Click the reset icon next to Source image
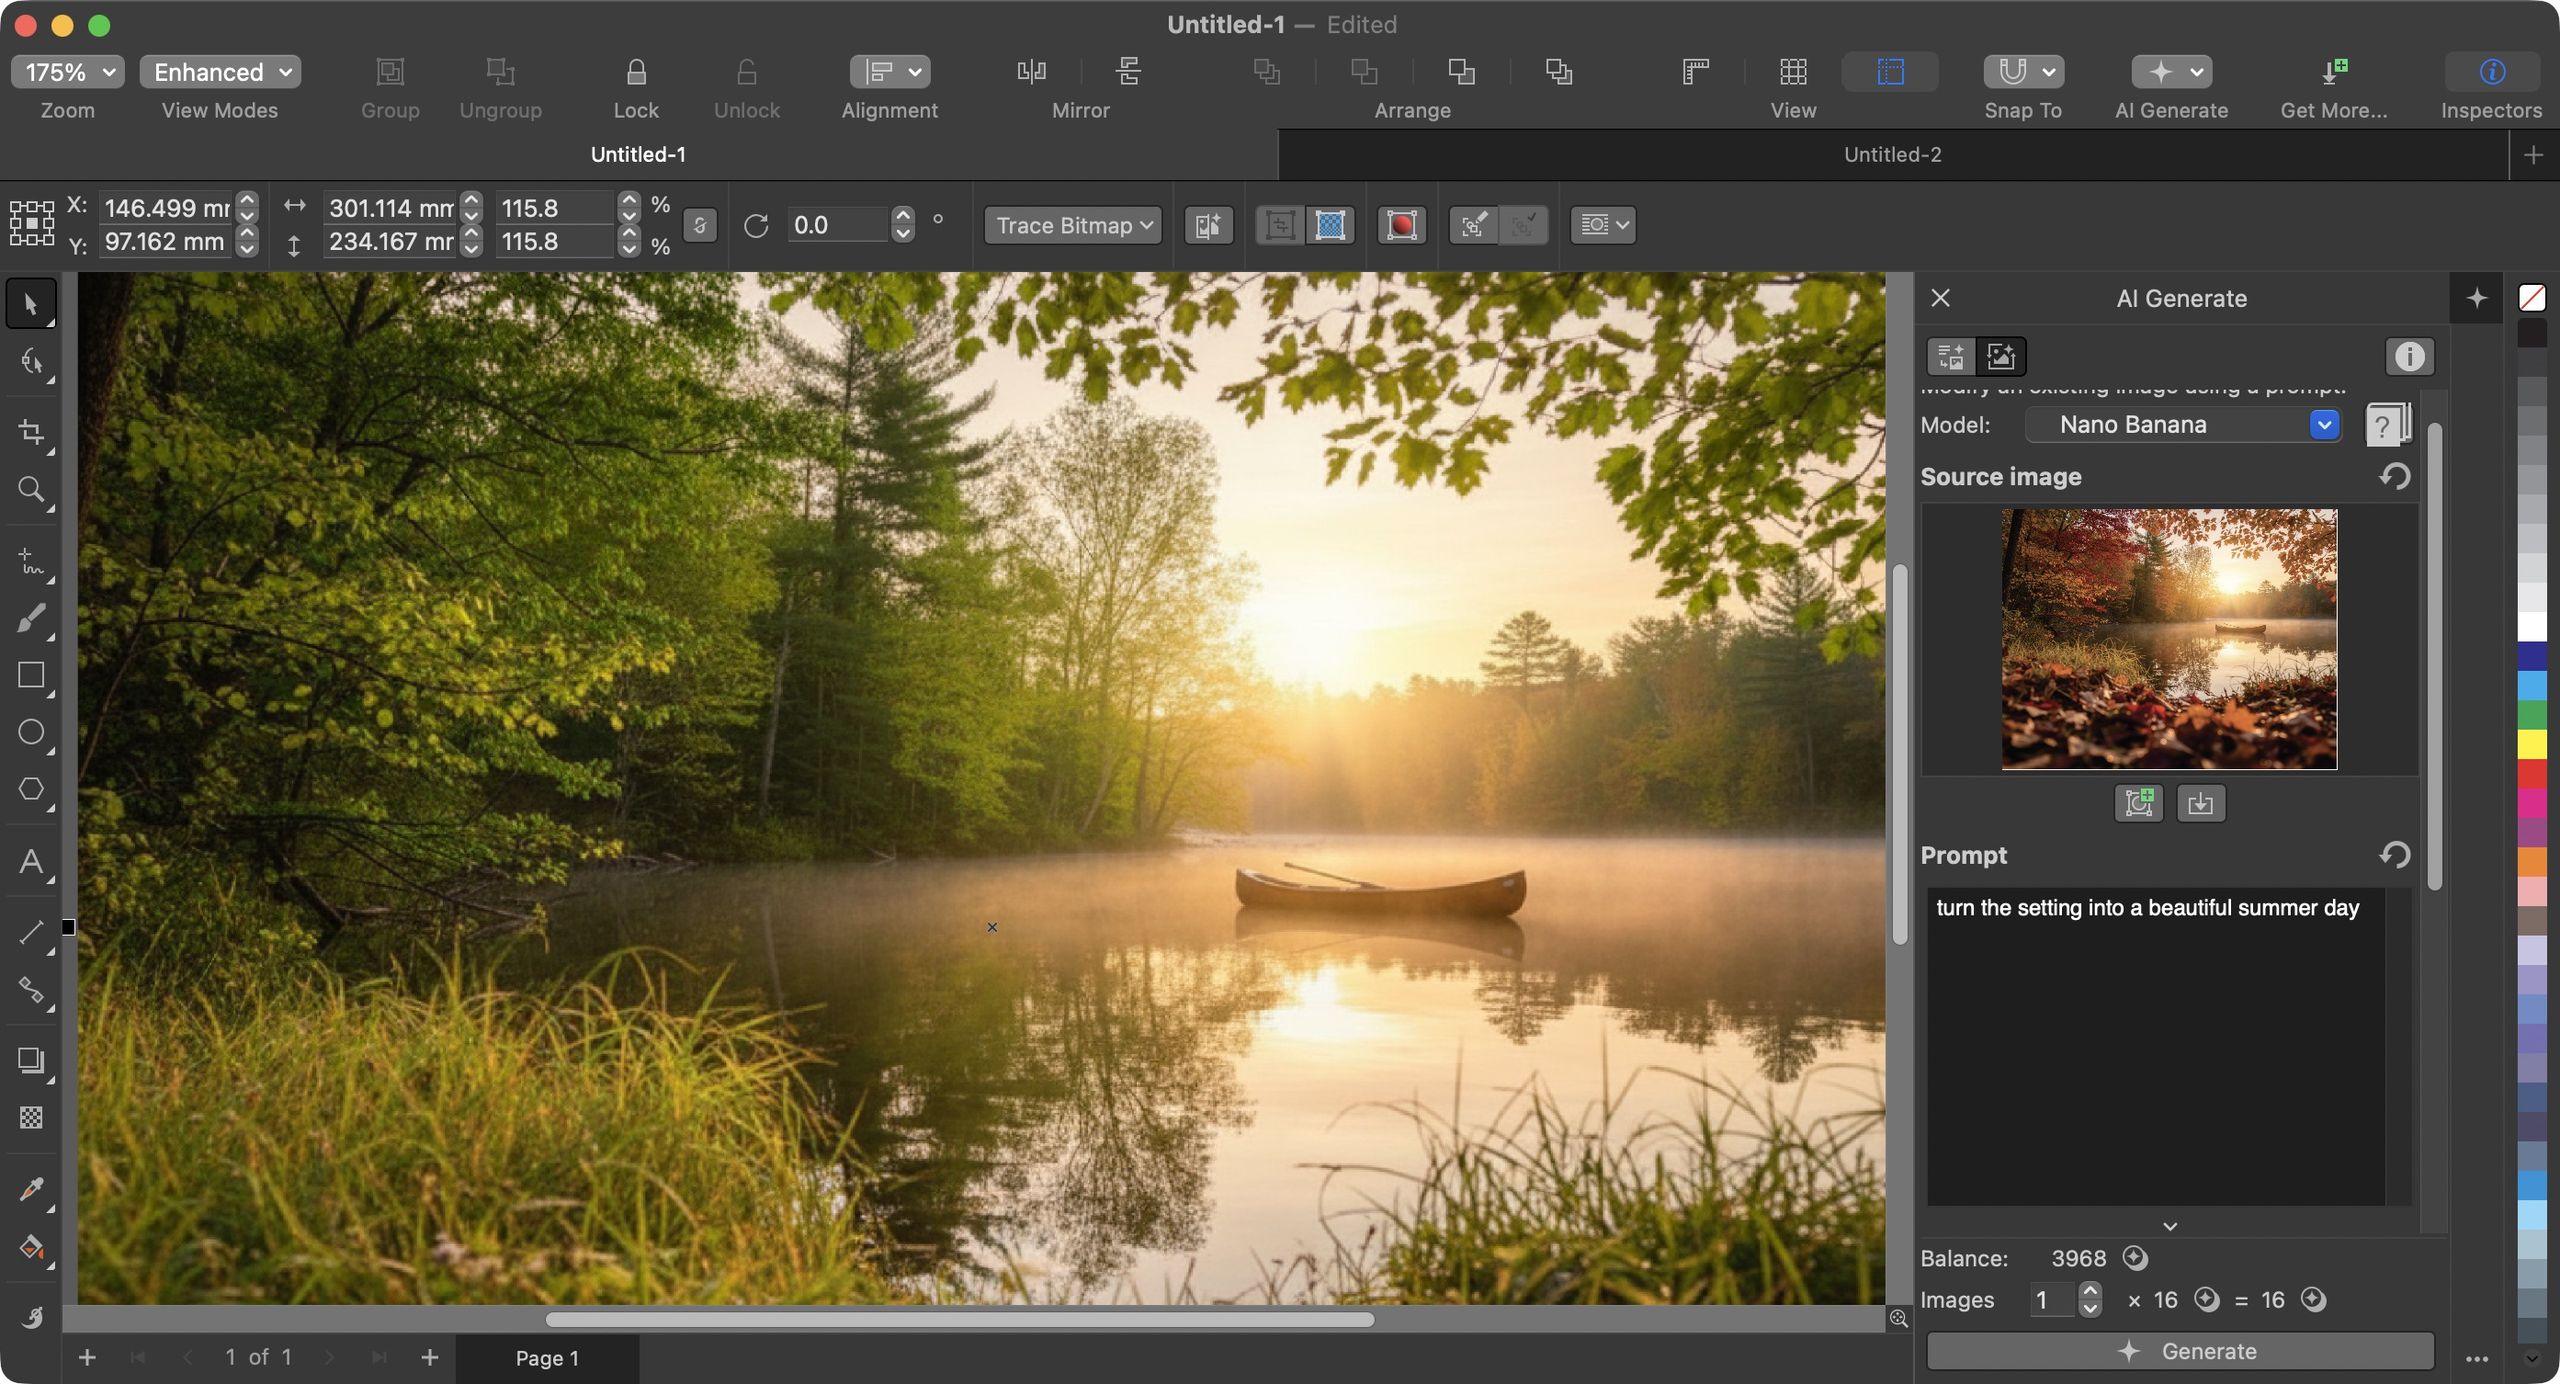Screen dimensions: 2560x1384 [x=2396, y=476]
